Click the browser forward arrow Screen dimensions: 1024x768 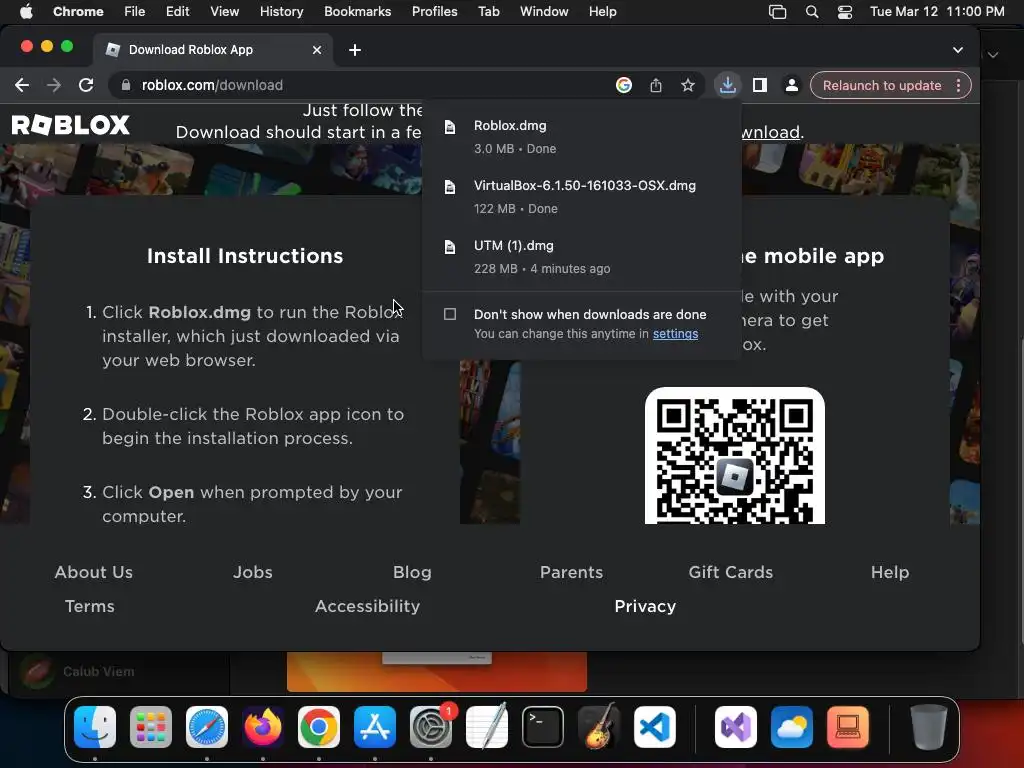[54, 85]
